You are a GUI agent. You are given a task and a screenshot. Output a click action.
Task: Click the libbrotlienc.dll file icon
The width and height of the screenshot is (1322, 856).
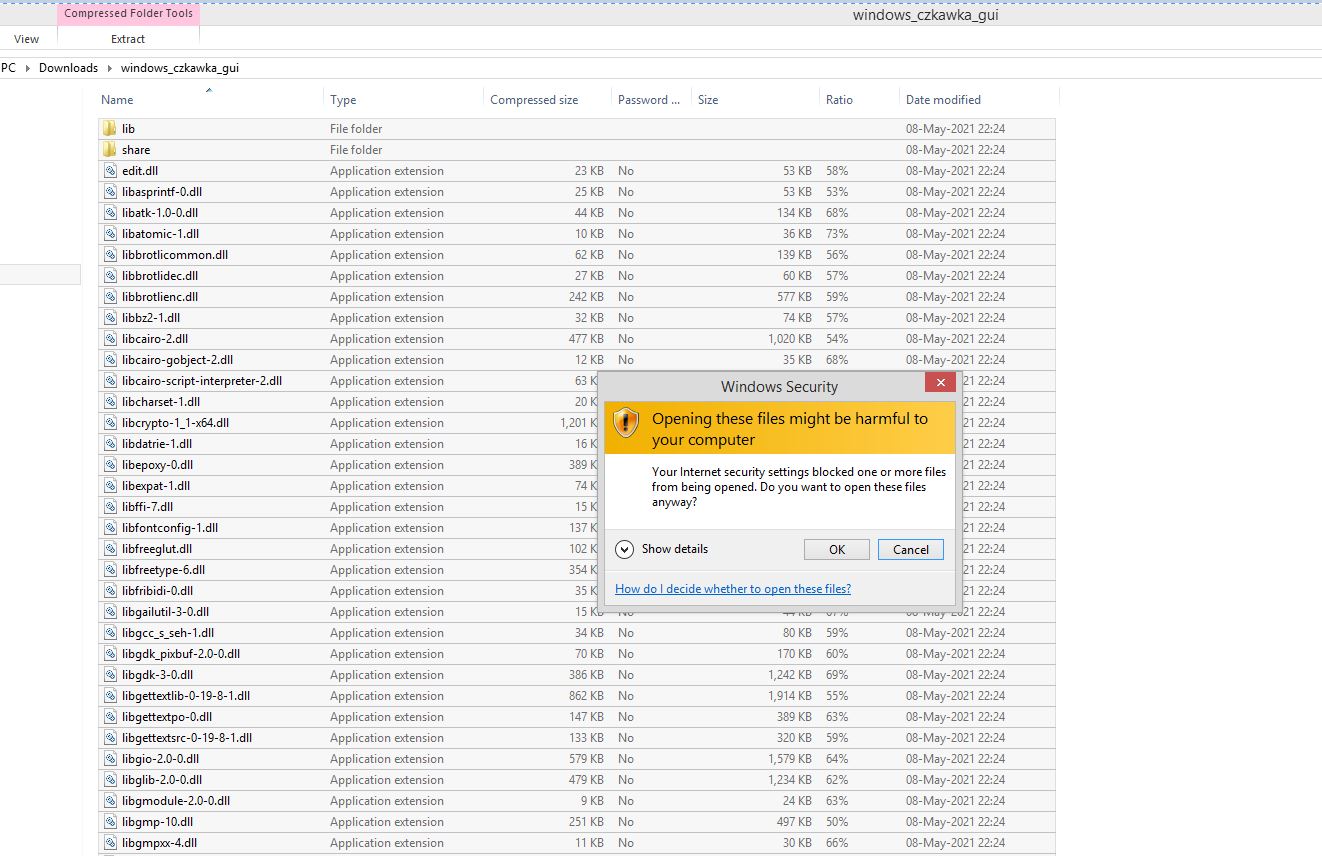click(x=110, y=297)
